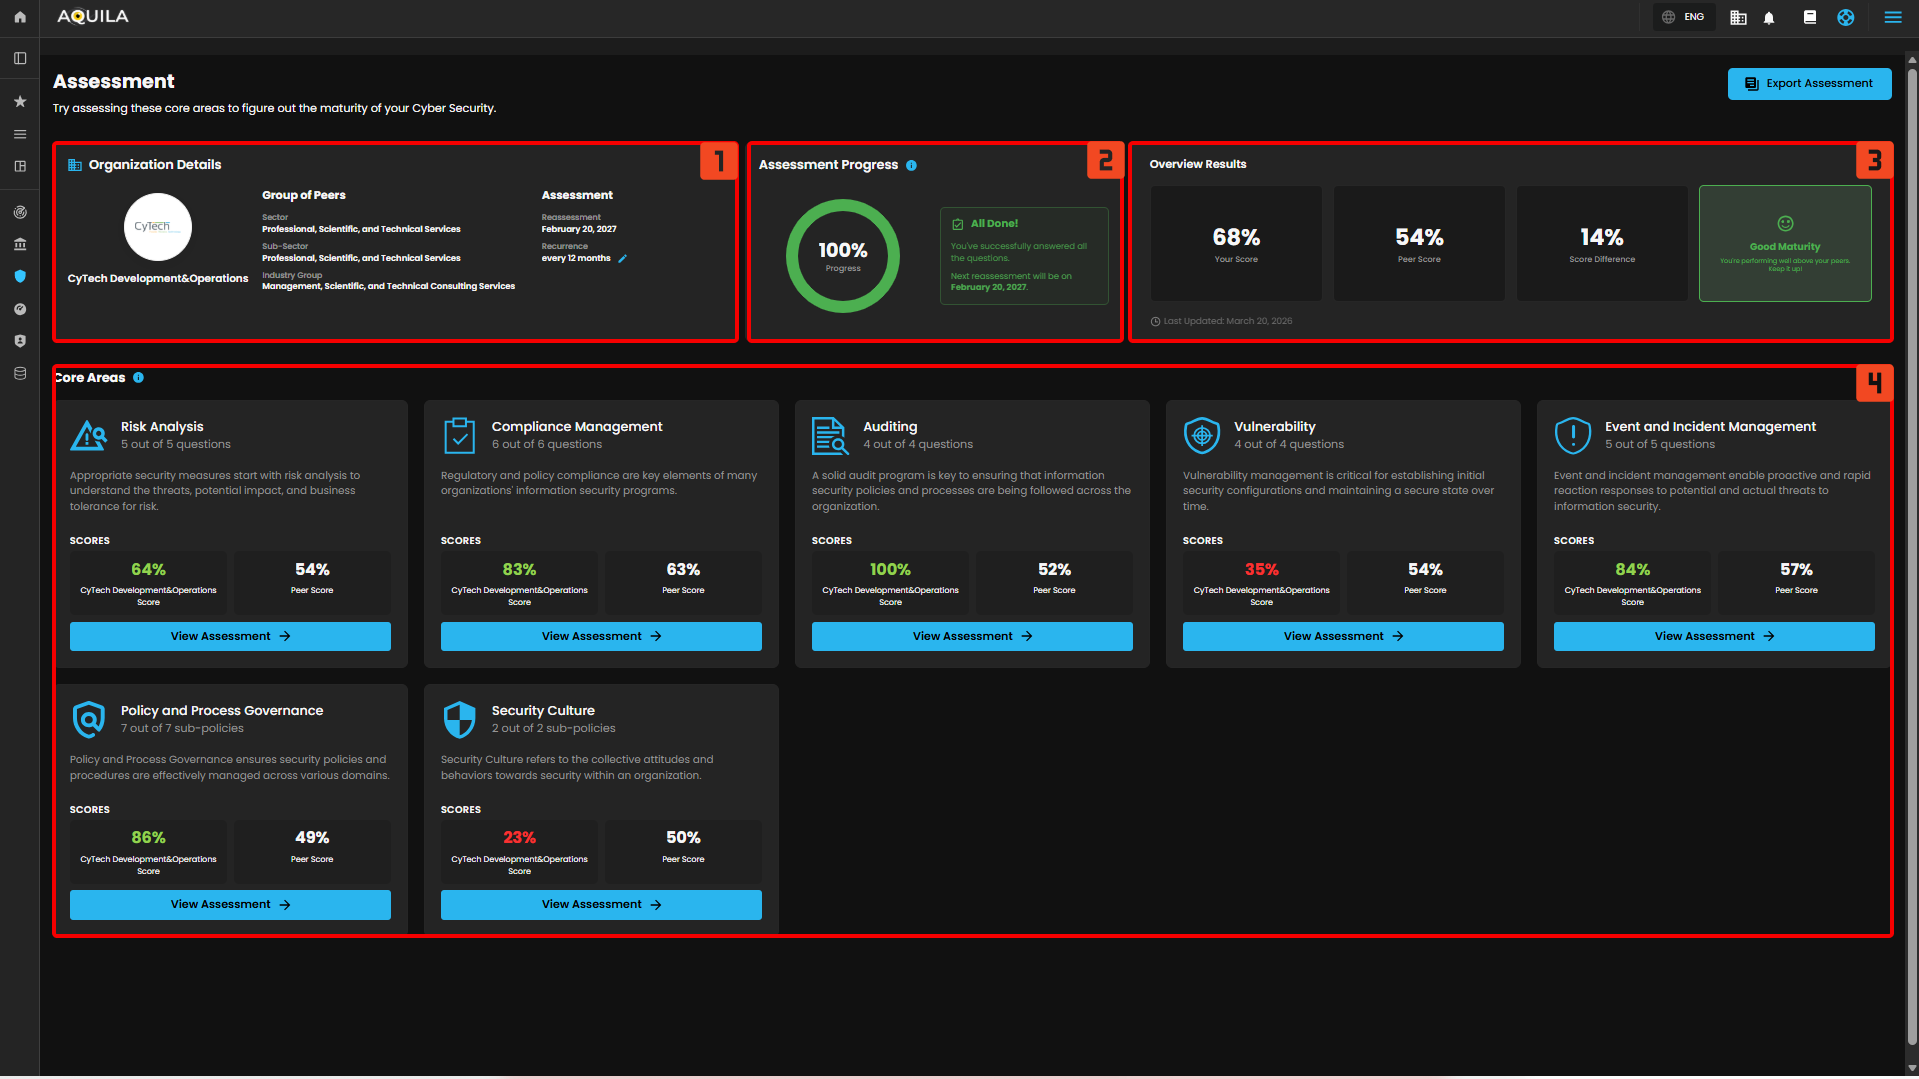Click the 100% progress ring

coord(842,256)
